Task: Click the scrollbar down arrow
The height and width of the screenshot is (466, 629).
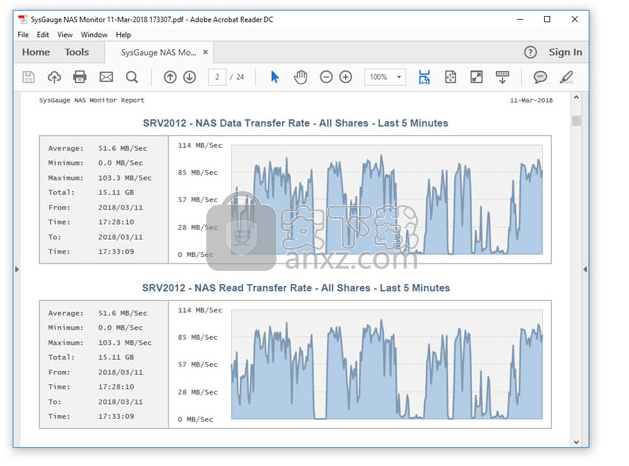Action: [576, 442]
